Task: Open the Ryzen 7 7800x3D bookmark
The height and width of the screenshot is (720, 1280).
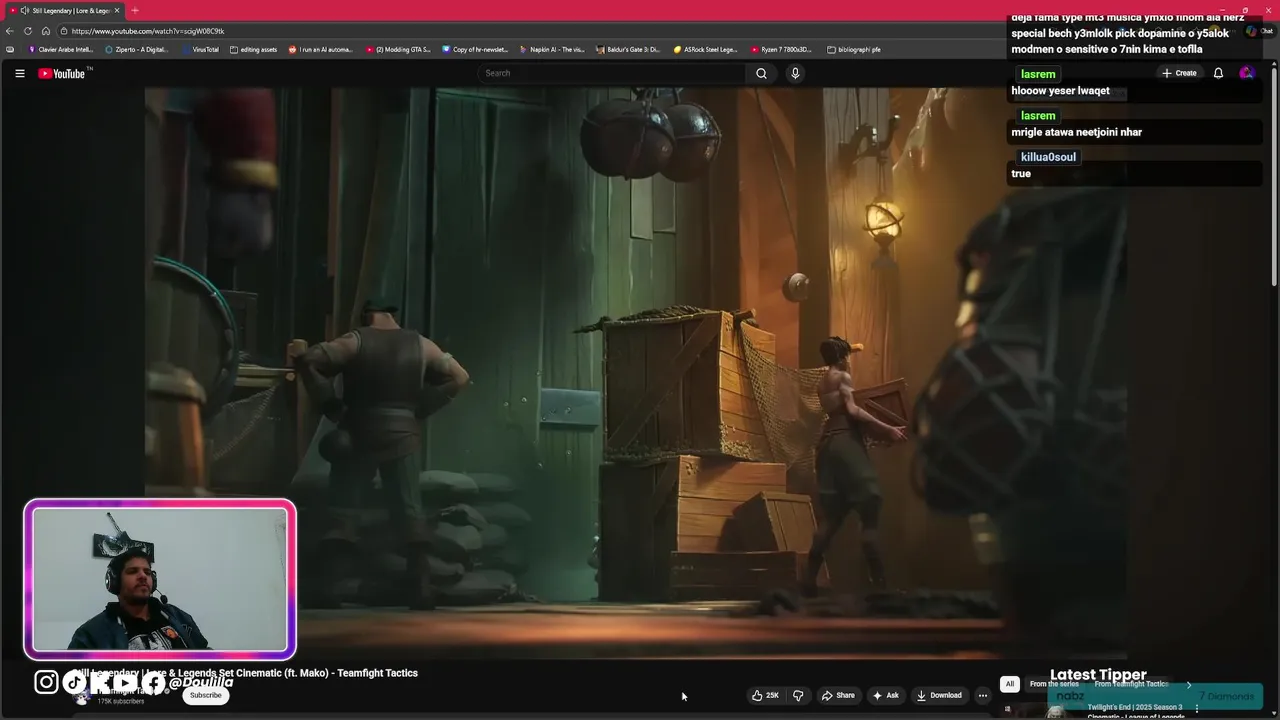Action: pyautogui.click(x=781, y=49)
